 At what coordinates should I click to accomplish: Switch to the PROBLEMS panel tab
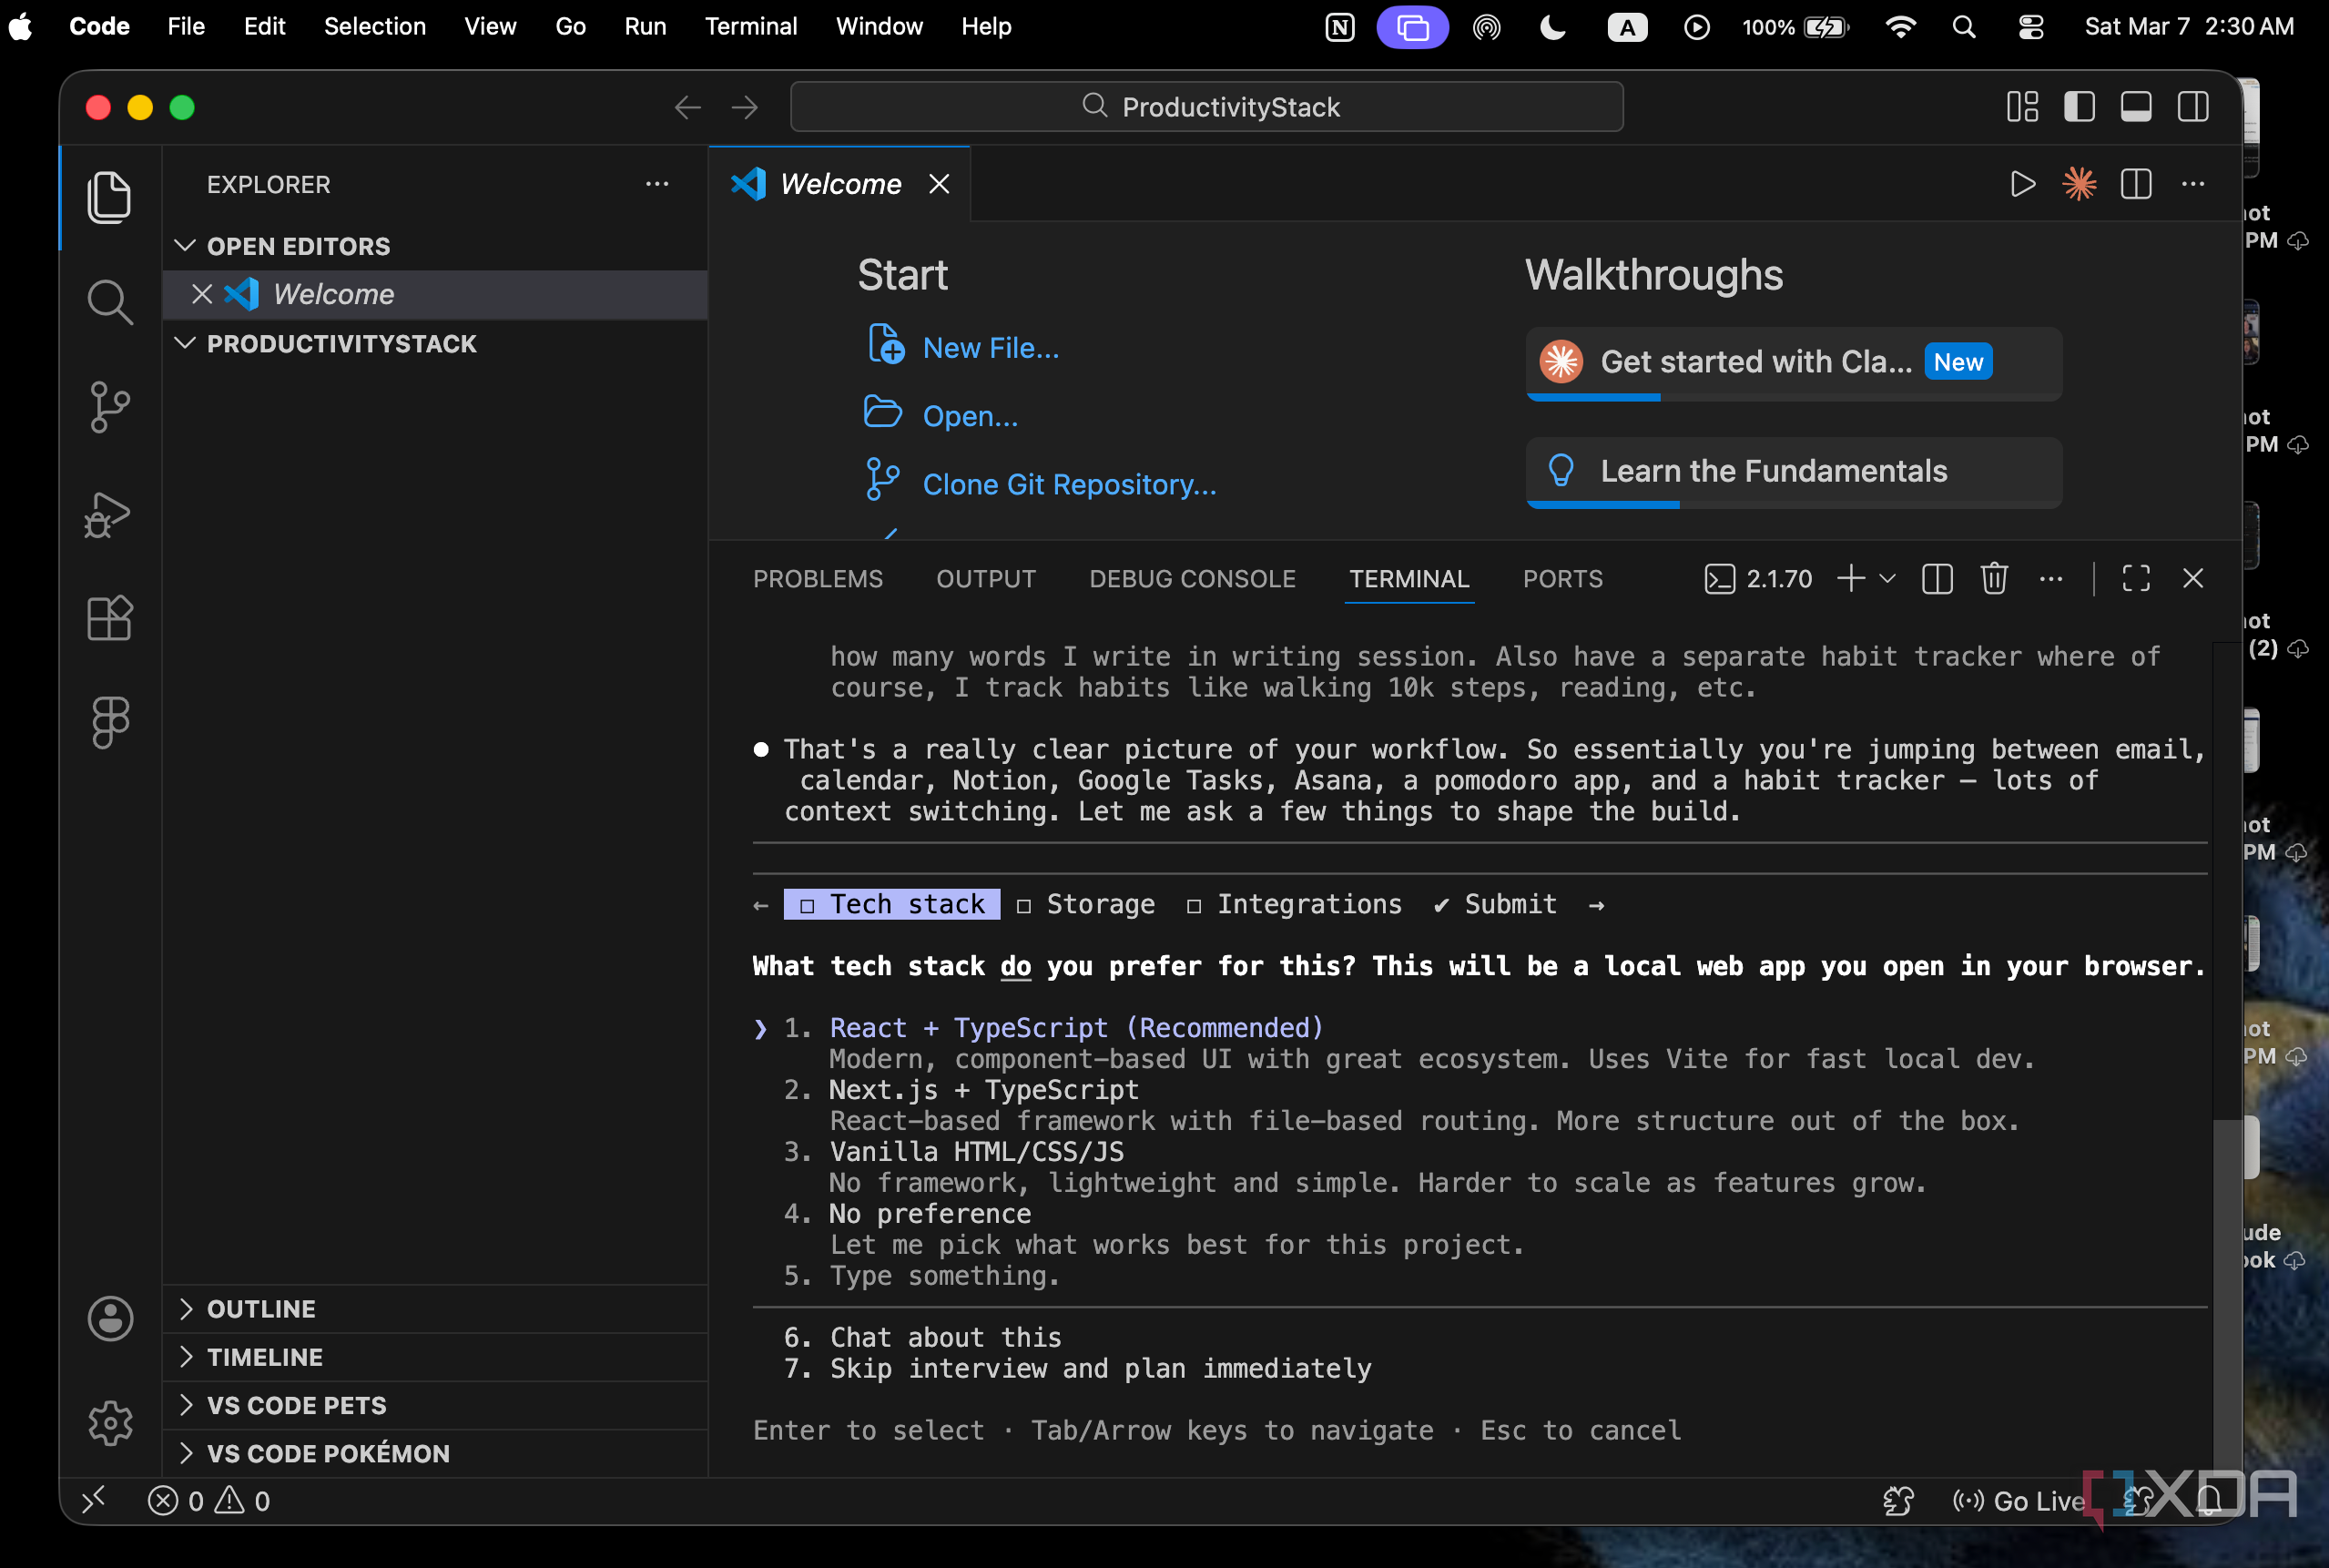818,579
